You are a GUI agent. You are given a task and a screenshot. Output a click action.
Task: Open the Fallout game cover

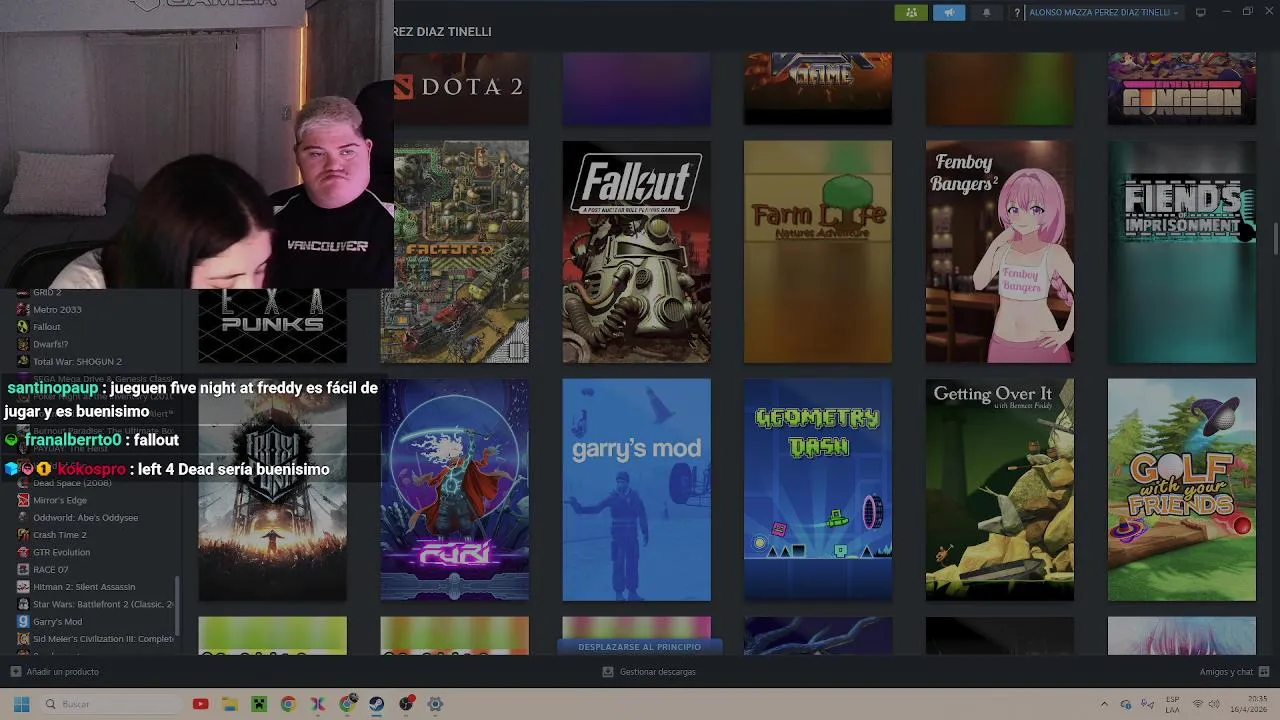tap(636, 252)
